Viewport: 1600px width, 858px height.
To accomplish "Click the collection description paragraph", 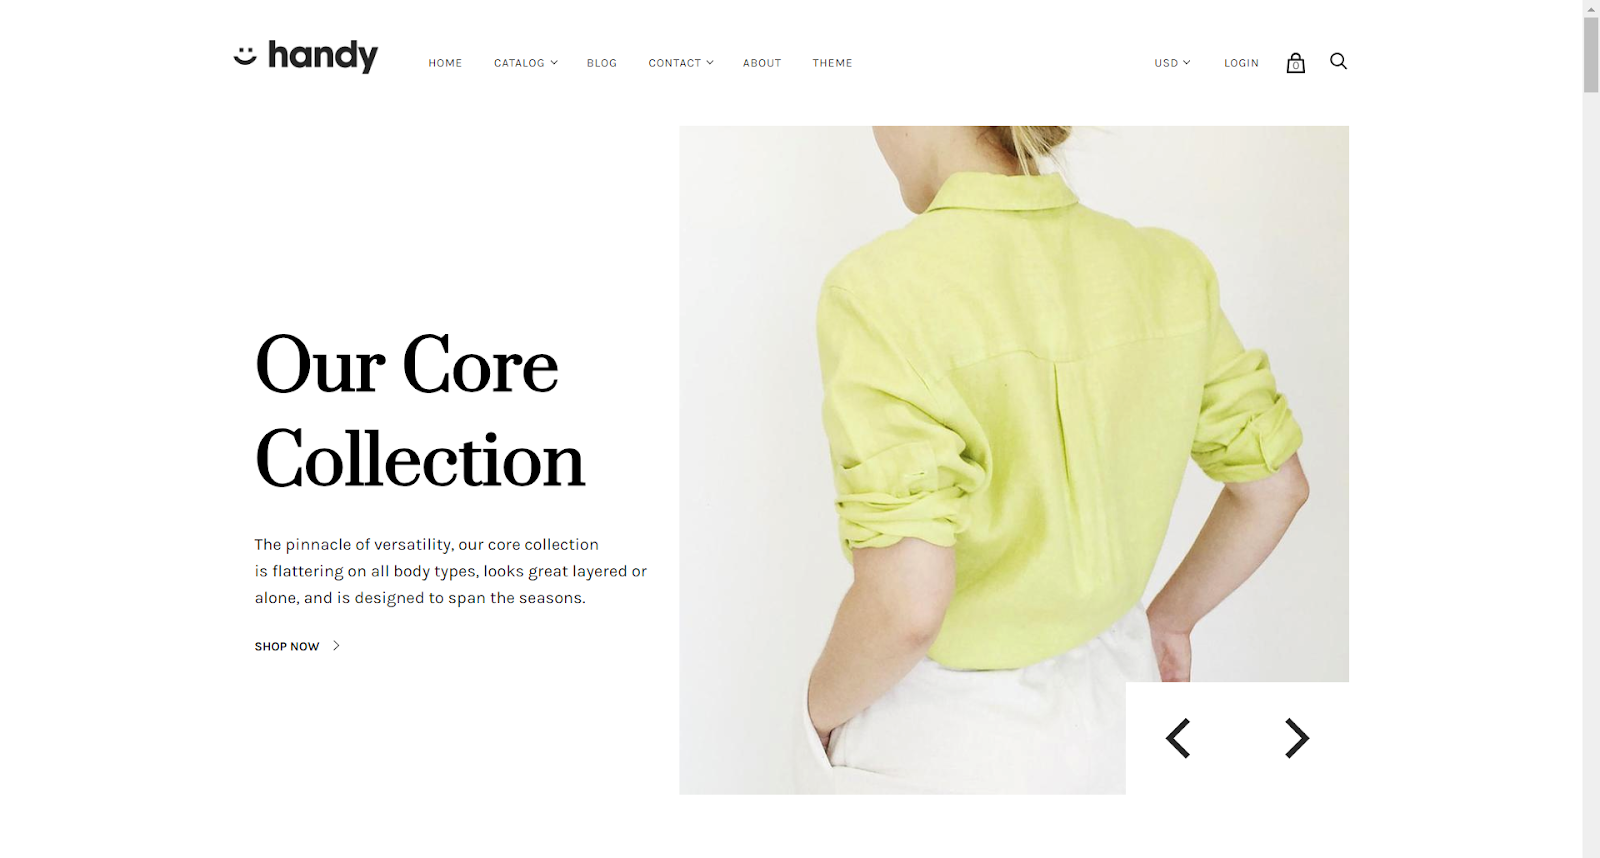I will point(450,571).
